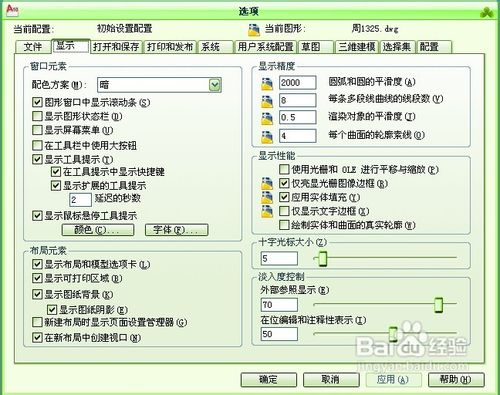
Task: Open the 用户系统配置 tab
Action: coord(265,47)
